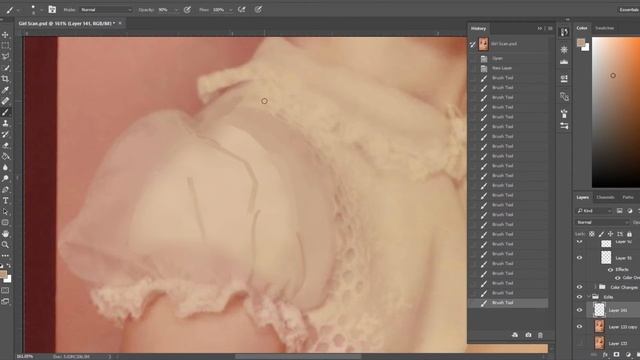Toggle pressure for opacity icon
640x360 pixels.
[187, 9]
